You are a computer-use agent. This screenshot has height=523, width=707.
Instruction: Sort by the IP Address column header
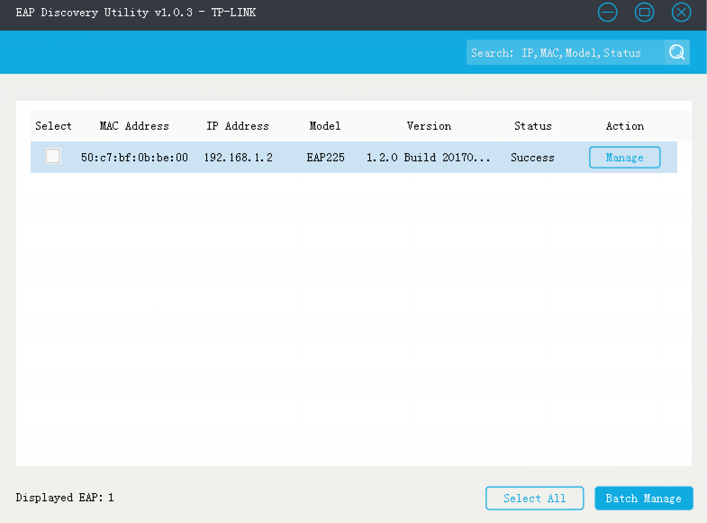[x=238, y=126]
